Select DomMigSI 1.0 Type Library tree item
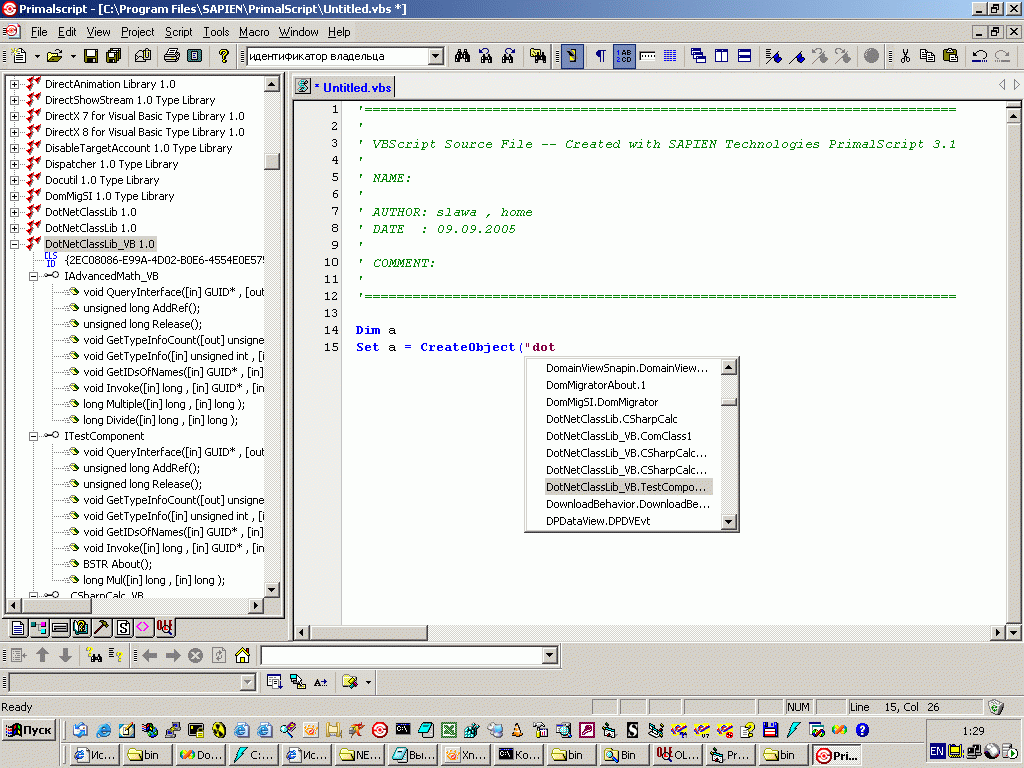 (109, 197)
